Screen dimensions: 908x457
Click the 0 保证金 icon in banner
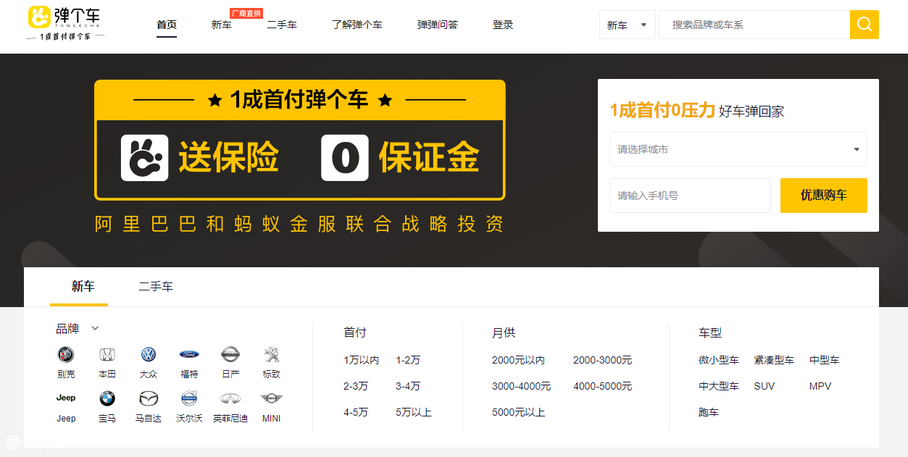345,158
